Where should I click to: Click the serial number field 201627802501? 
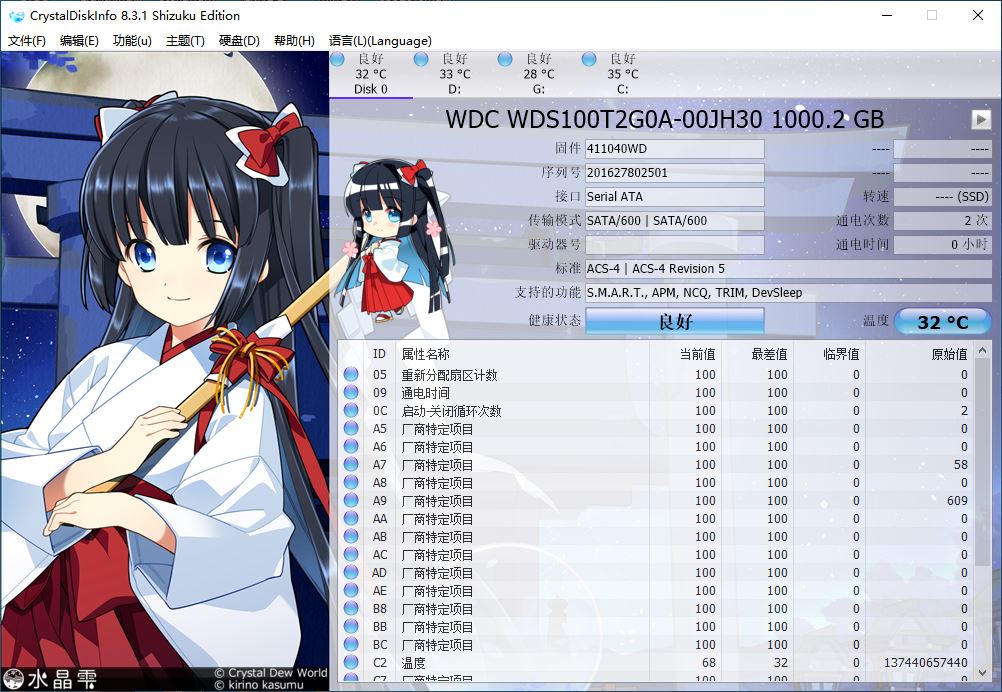click(675, 173)
